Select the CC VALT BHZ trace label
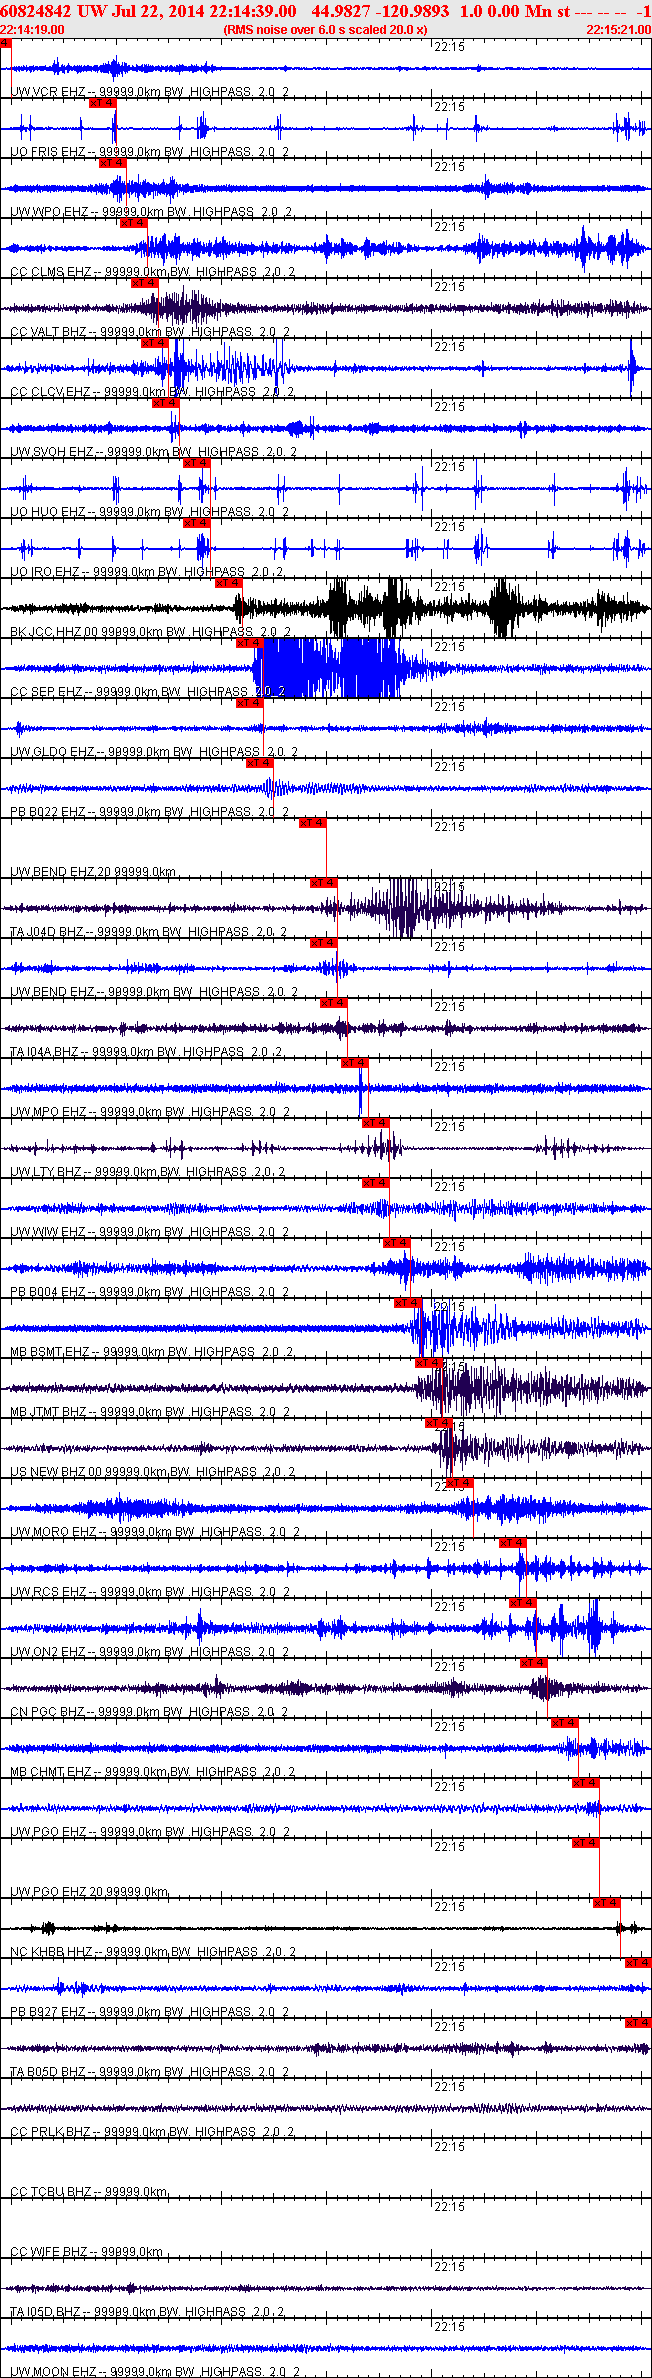 150,332
